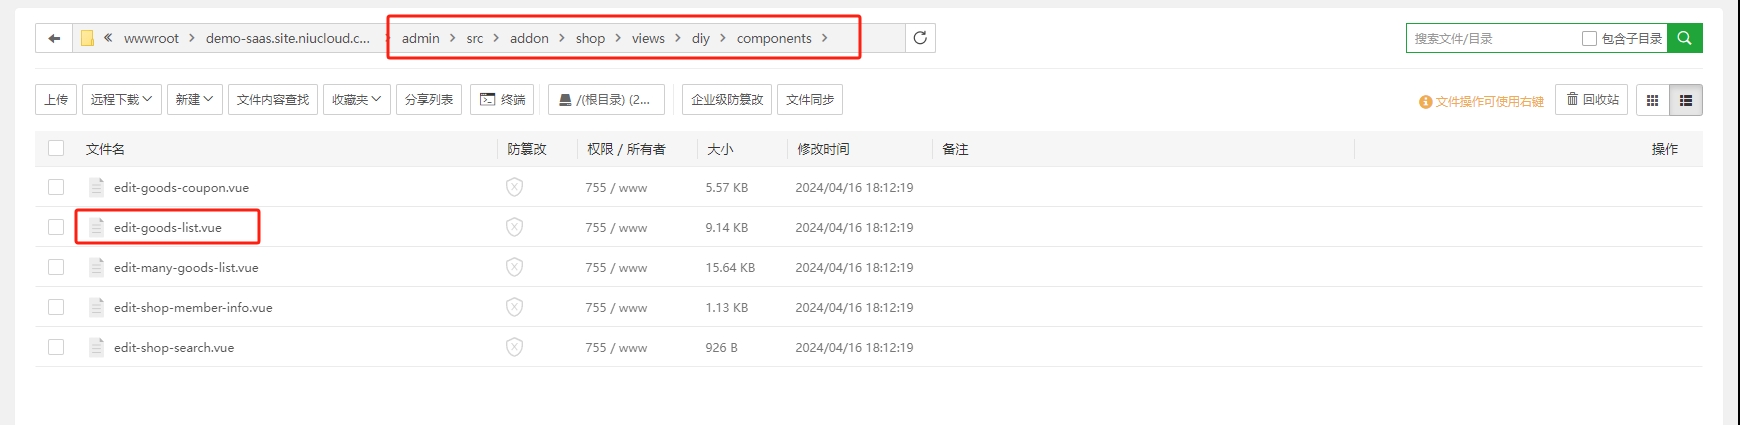Click the back arrow navigation button
This screenshot has width=1740, height=425.
(x=54, y=38)
